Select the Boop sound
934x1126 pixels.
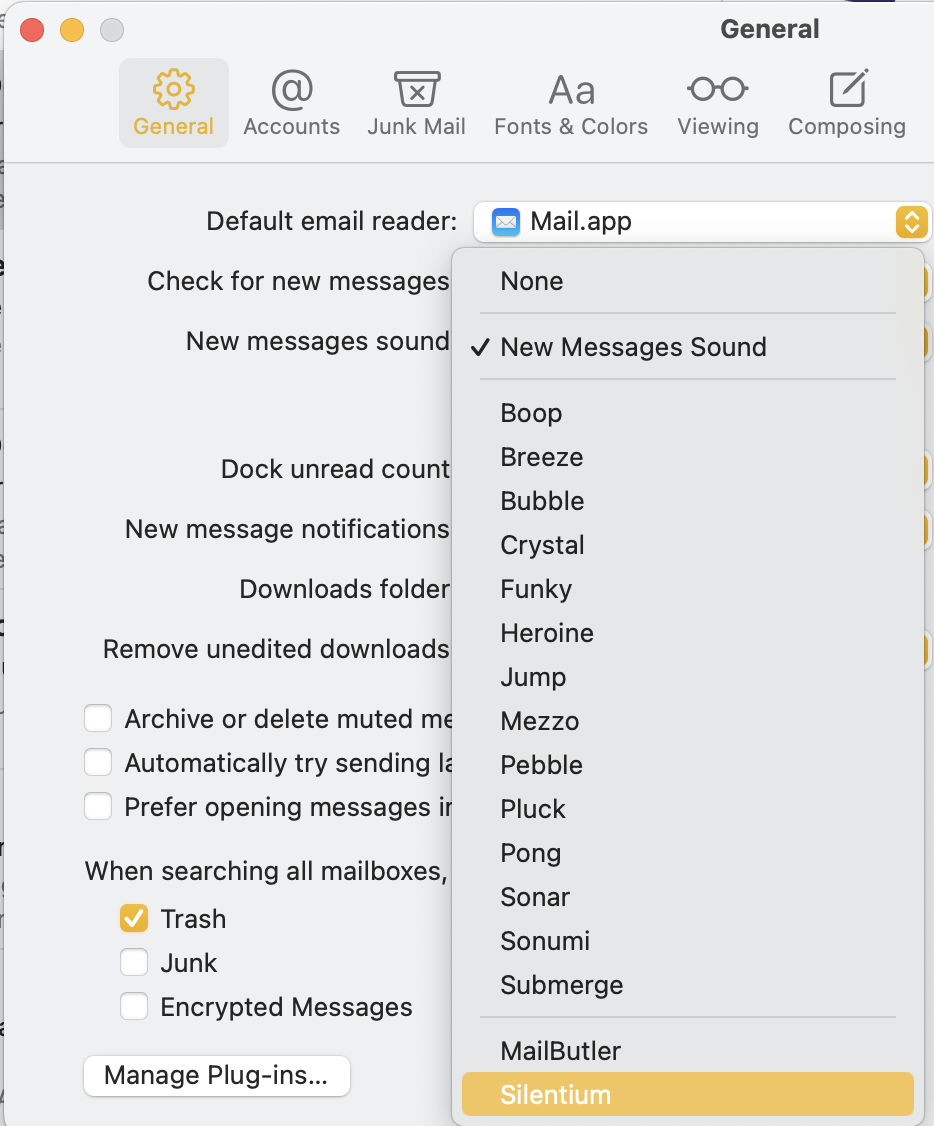click(688, 413)
